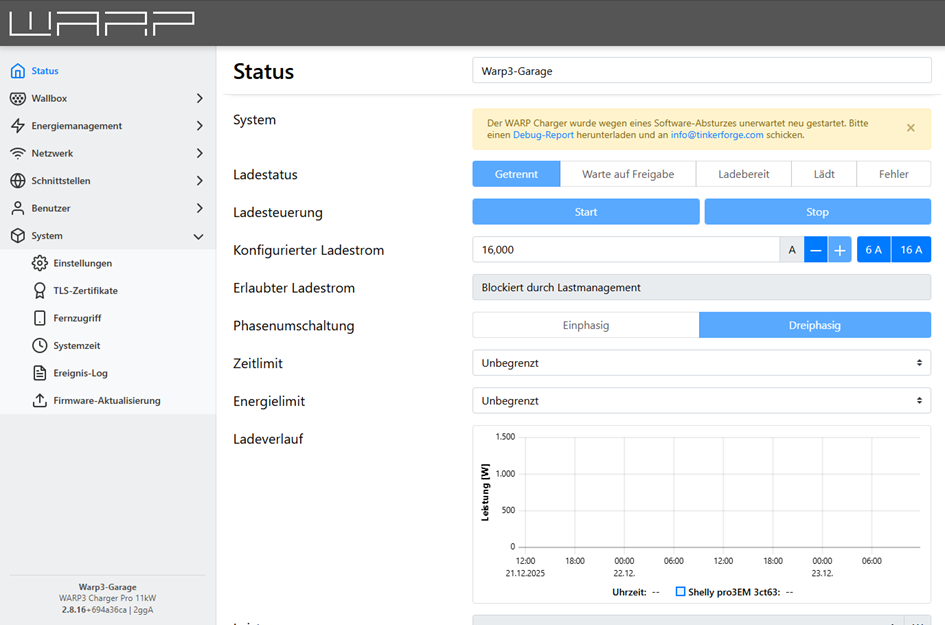Click Firmware-Aktualisierung upload icon
The image size is (945, 625).
pos(40,401)
